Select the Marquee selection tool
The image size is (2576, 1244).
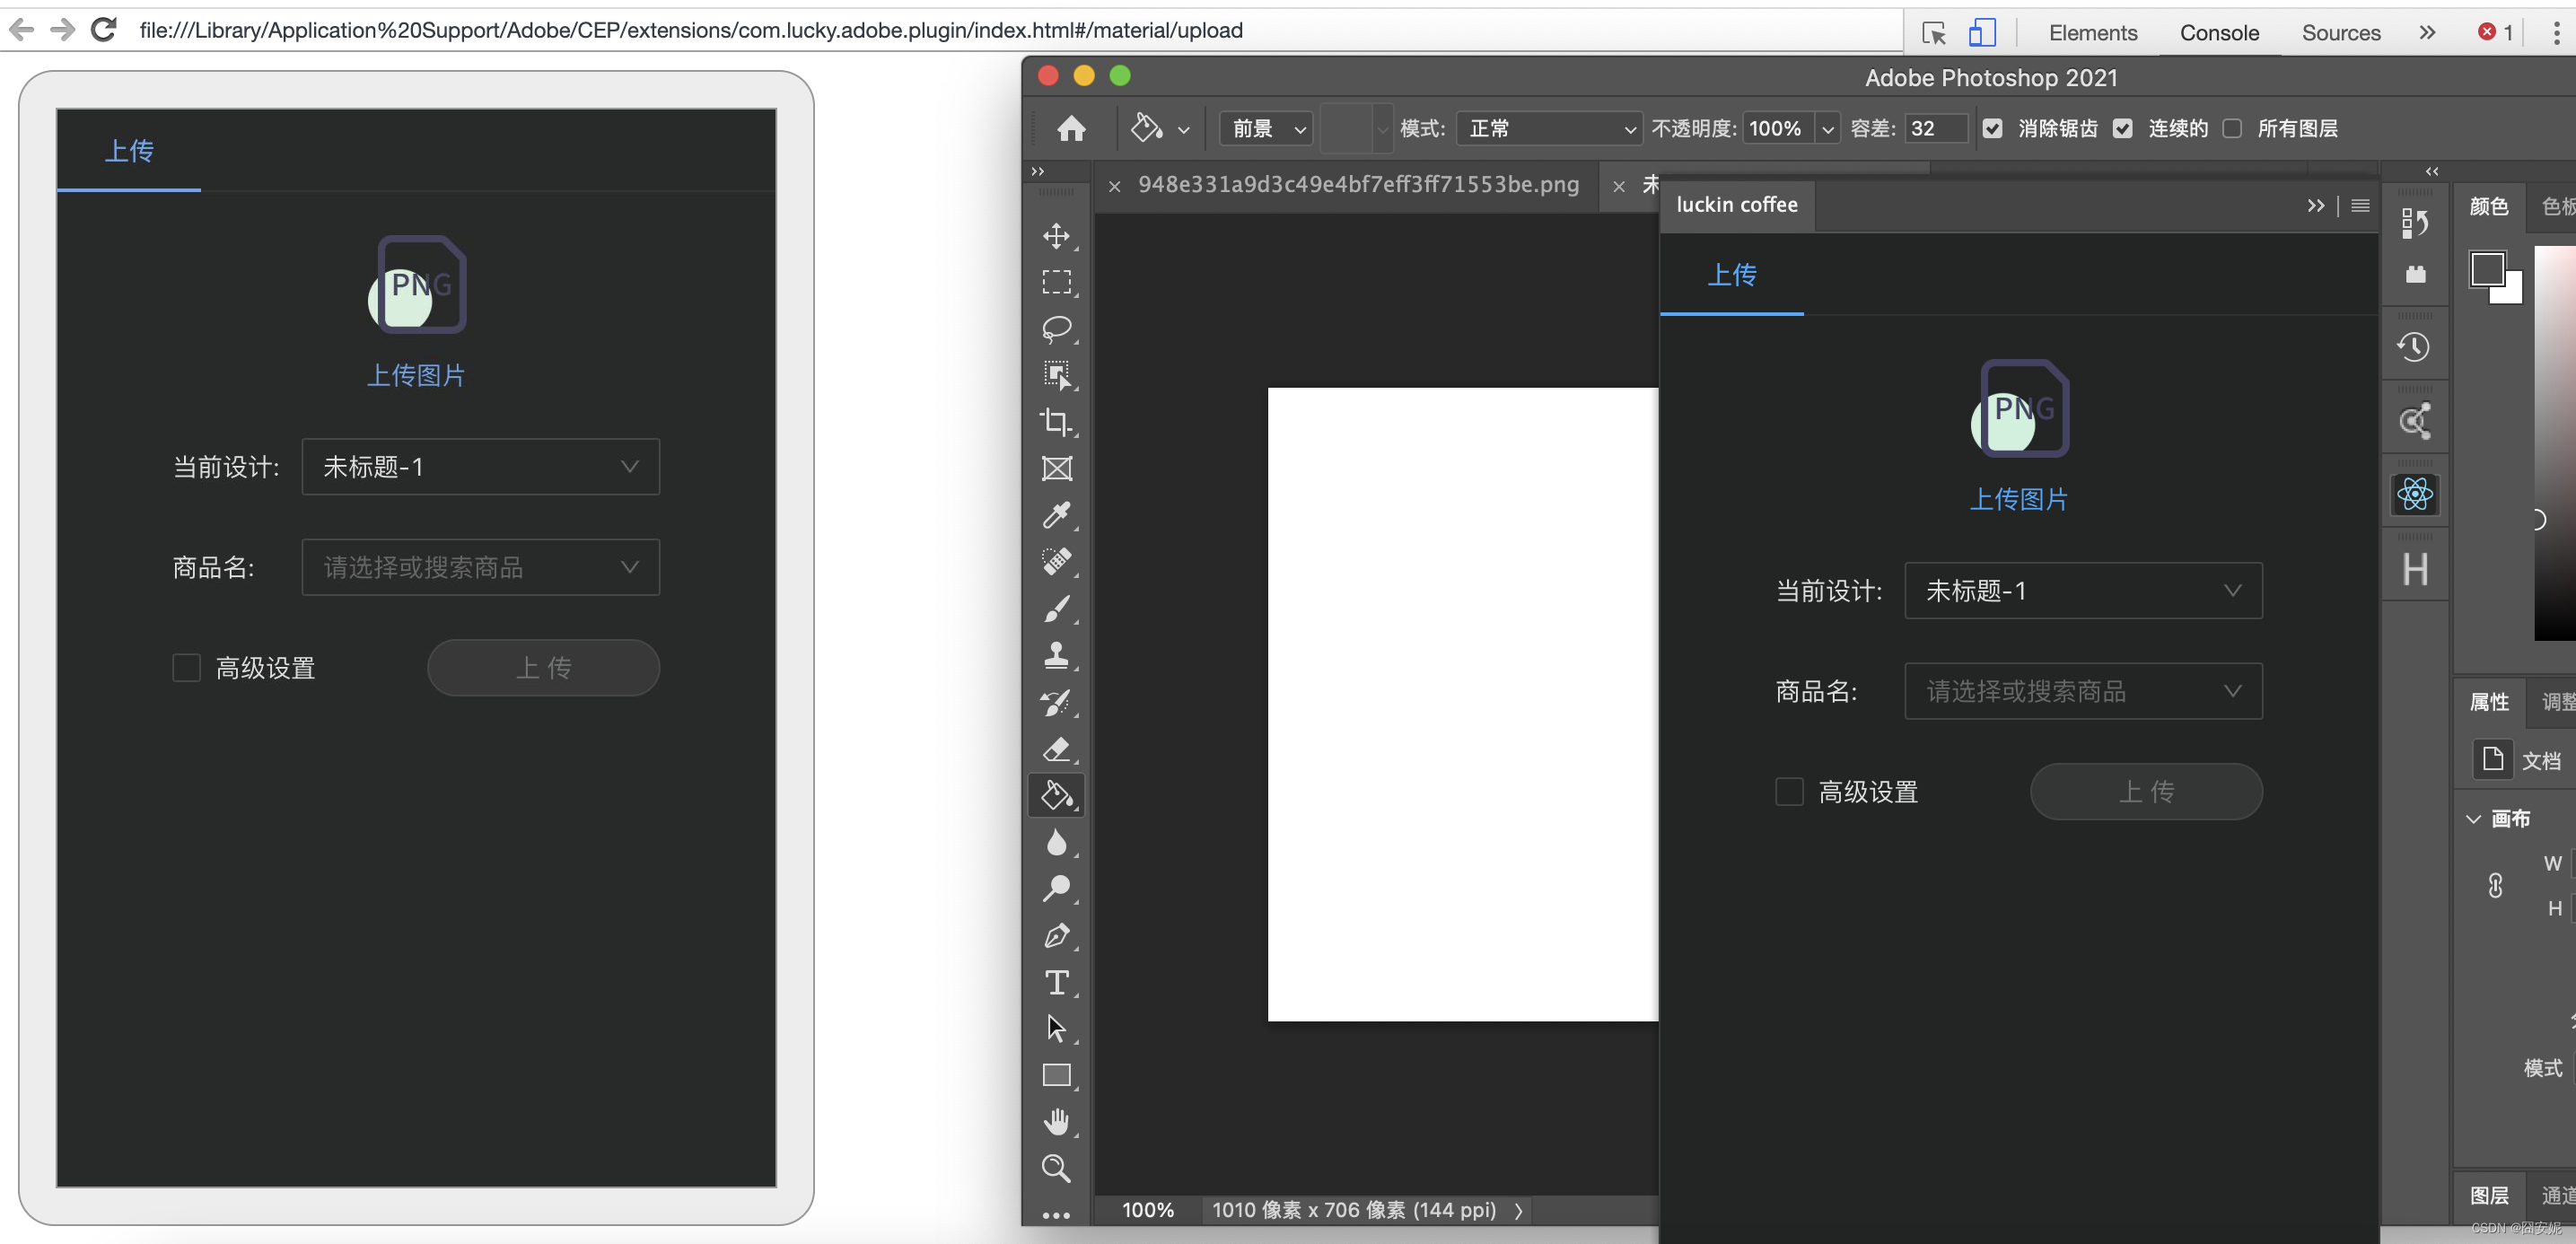1058,281
